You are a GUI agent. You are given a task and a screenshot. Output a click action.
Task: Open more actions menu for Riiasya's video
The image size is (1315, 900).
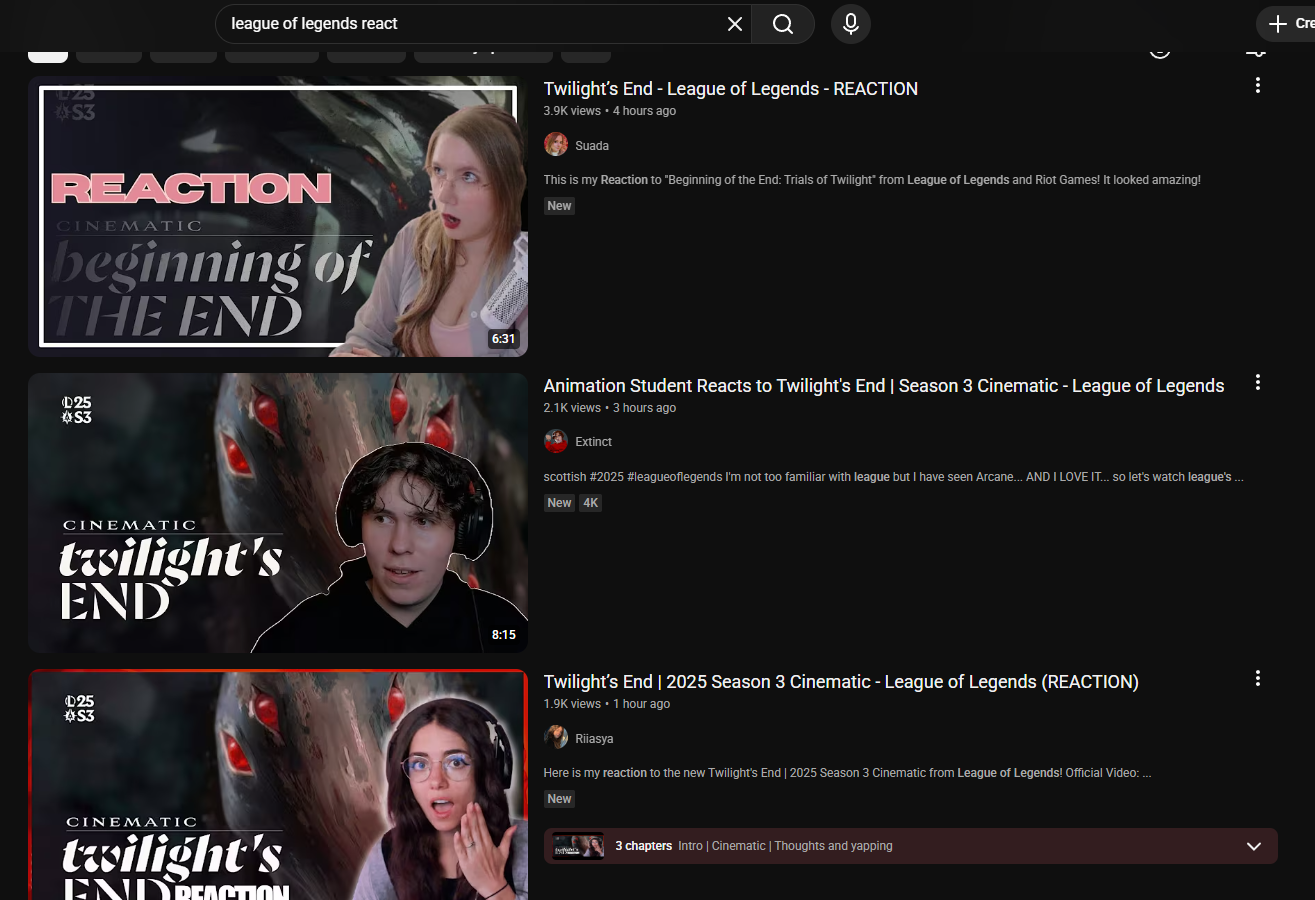pos(1258,678)
